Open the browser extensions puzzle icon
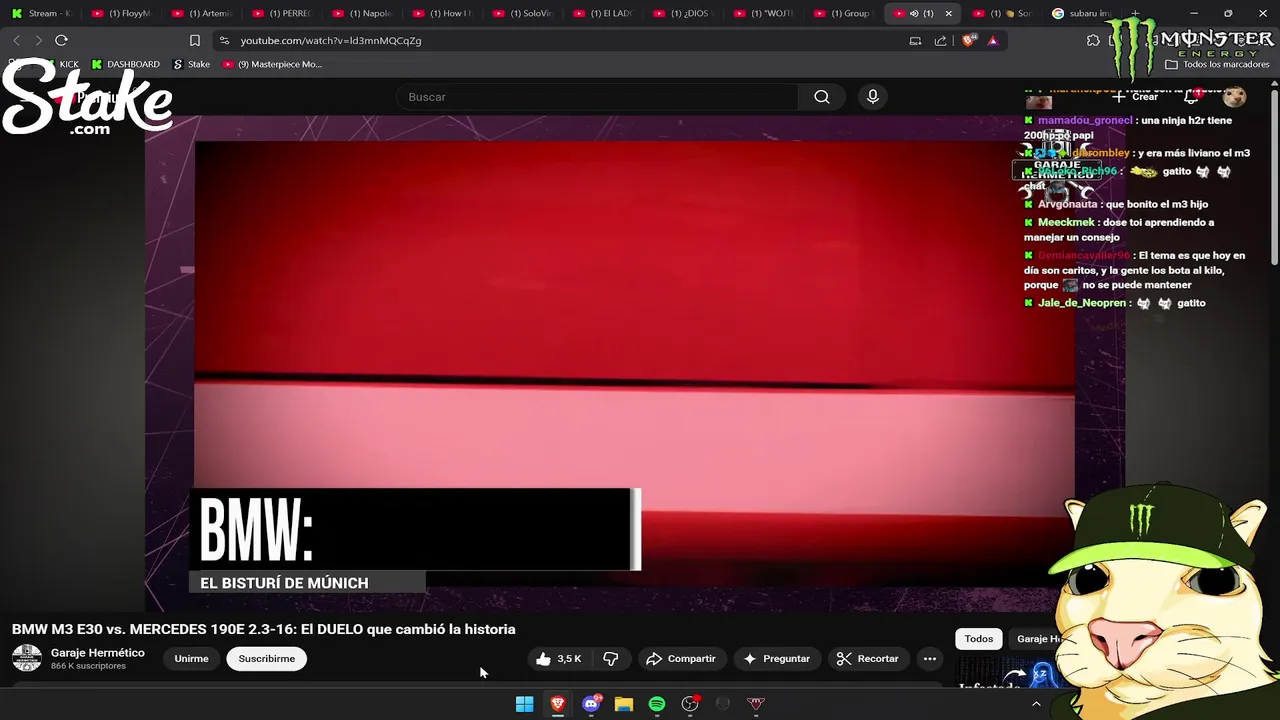Viewport: 1280px width, 720px height. pos(1093,41)
